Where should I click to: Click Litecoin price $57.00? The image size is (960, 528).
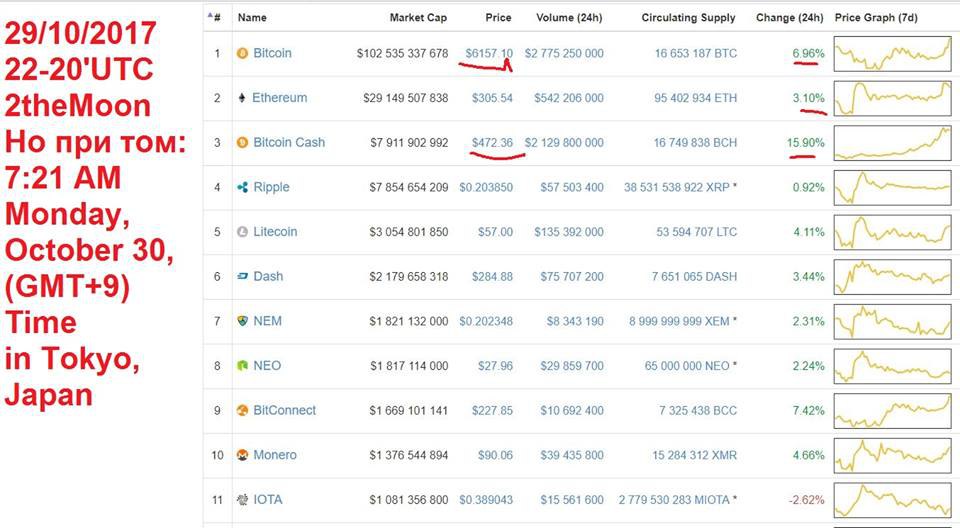(495, 232)
